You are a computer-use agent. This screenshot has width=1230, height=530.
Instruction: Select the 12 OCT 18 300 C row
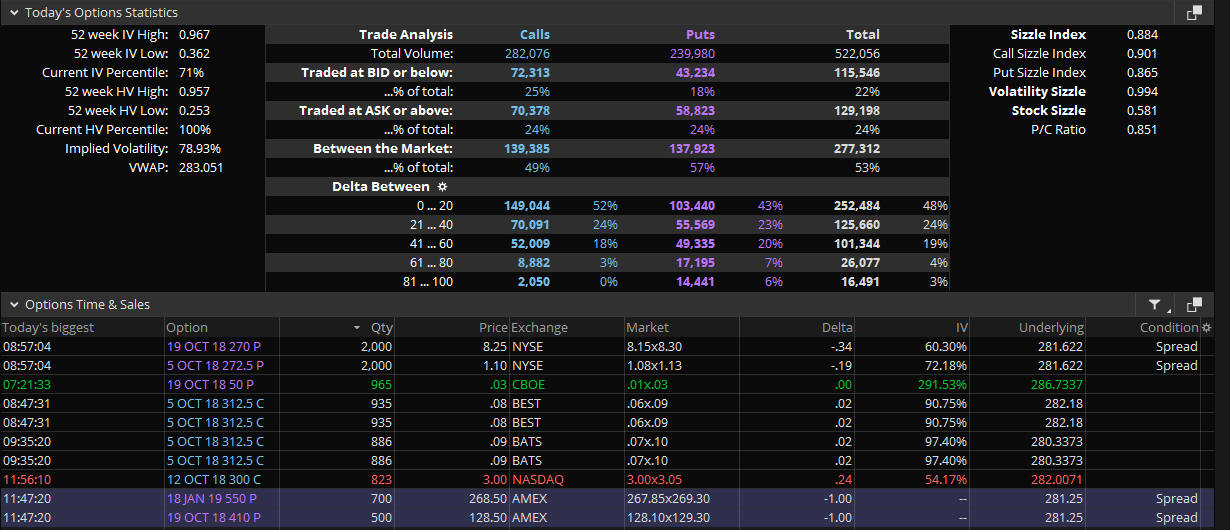(x=214, y=480)
